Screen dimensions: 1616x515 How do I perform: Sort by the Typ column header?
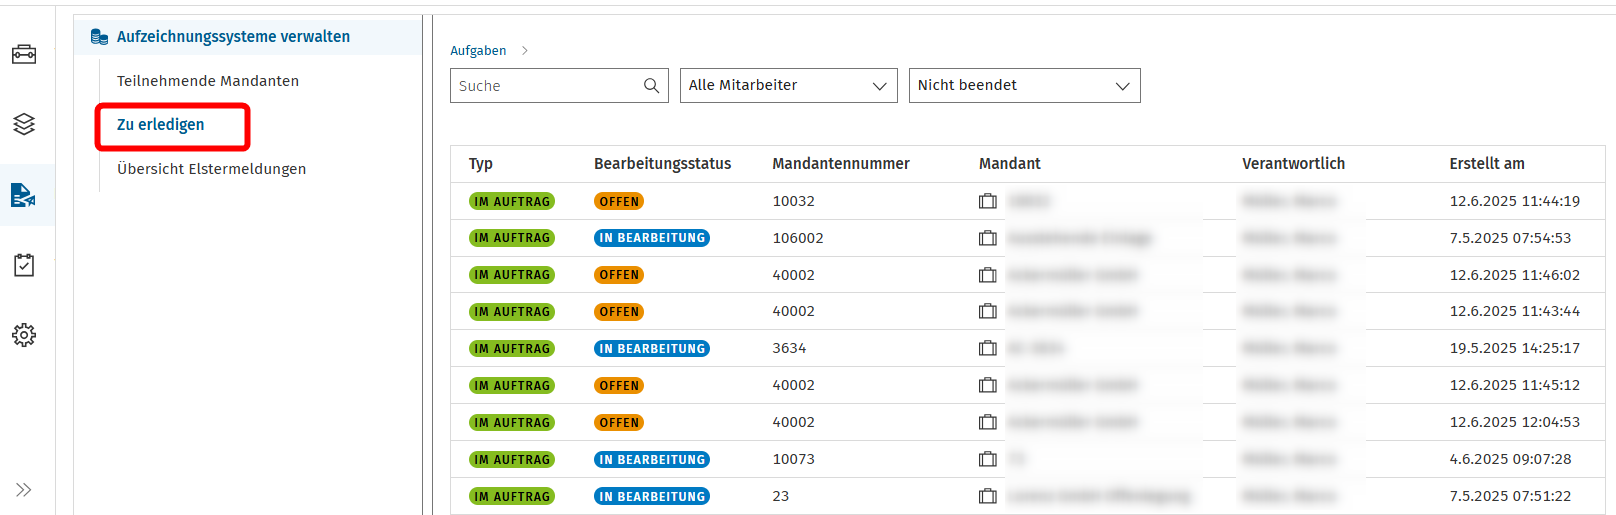(481, 164)
